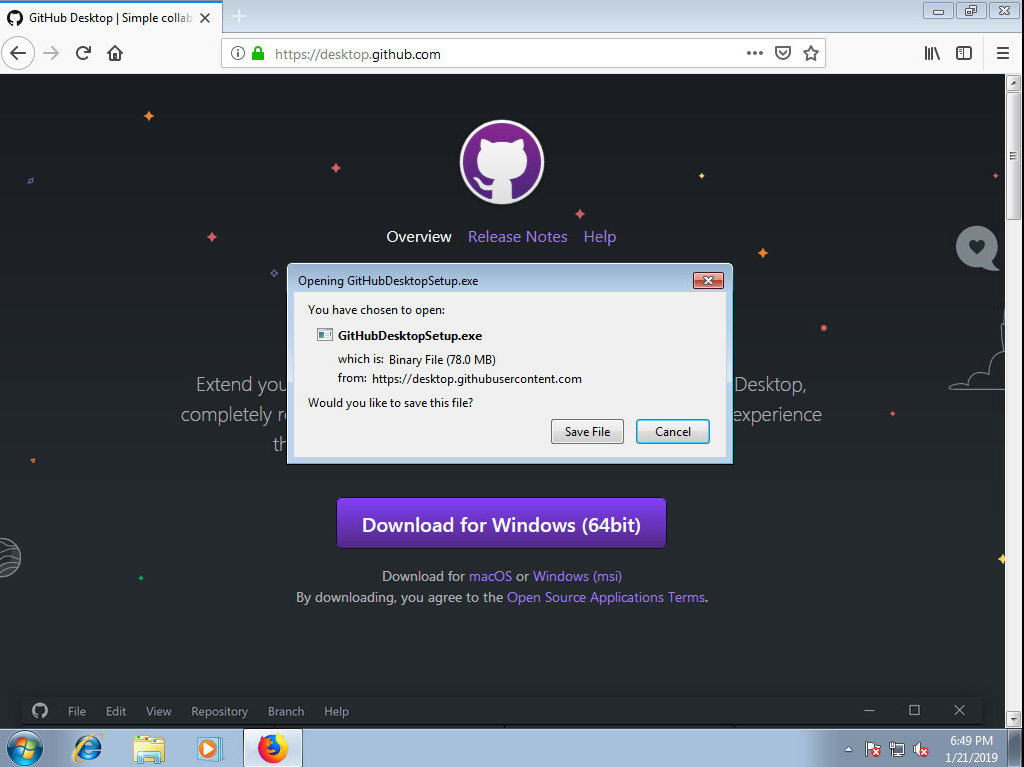This screenshot has width=1024, height=767.
Task: Go back with the browser back arrow
Action: pos(18,54)
